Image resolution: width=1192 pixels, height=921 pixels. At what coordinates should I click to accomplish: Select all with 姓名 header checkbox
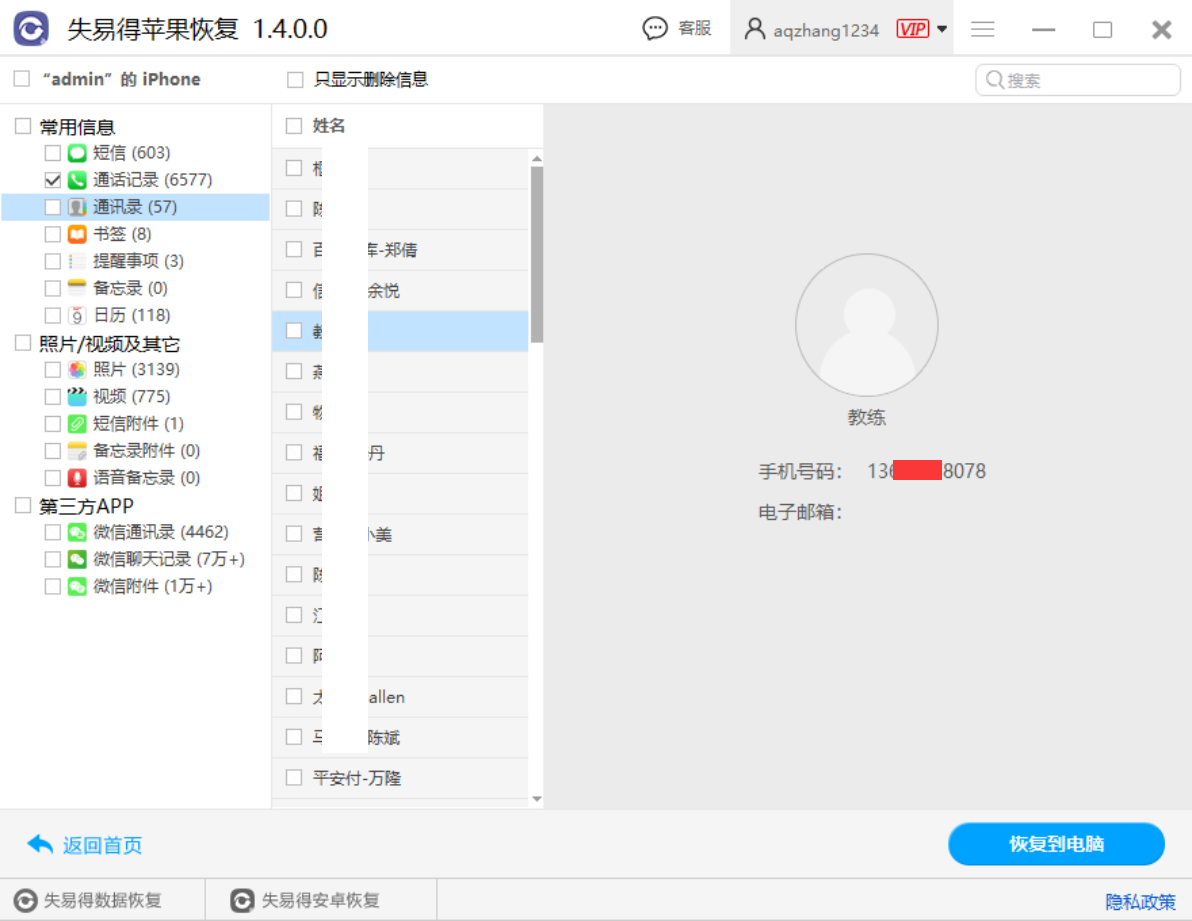click(x=293, y=125)
